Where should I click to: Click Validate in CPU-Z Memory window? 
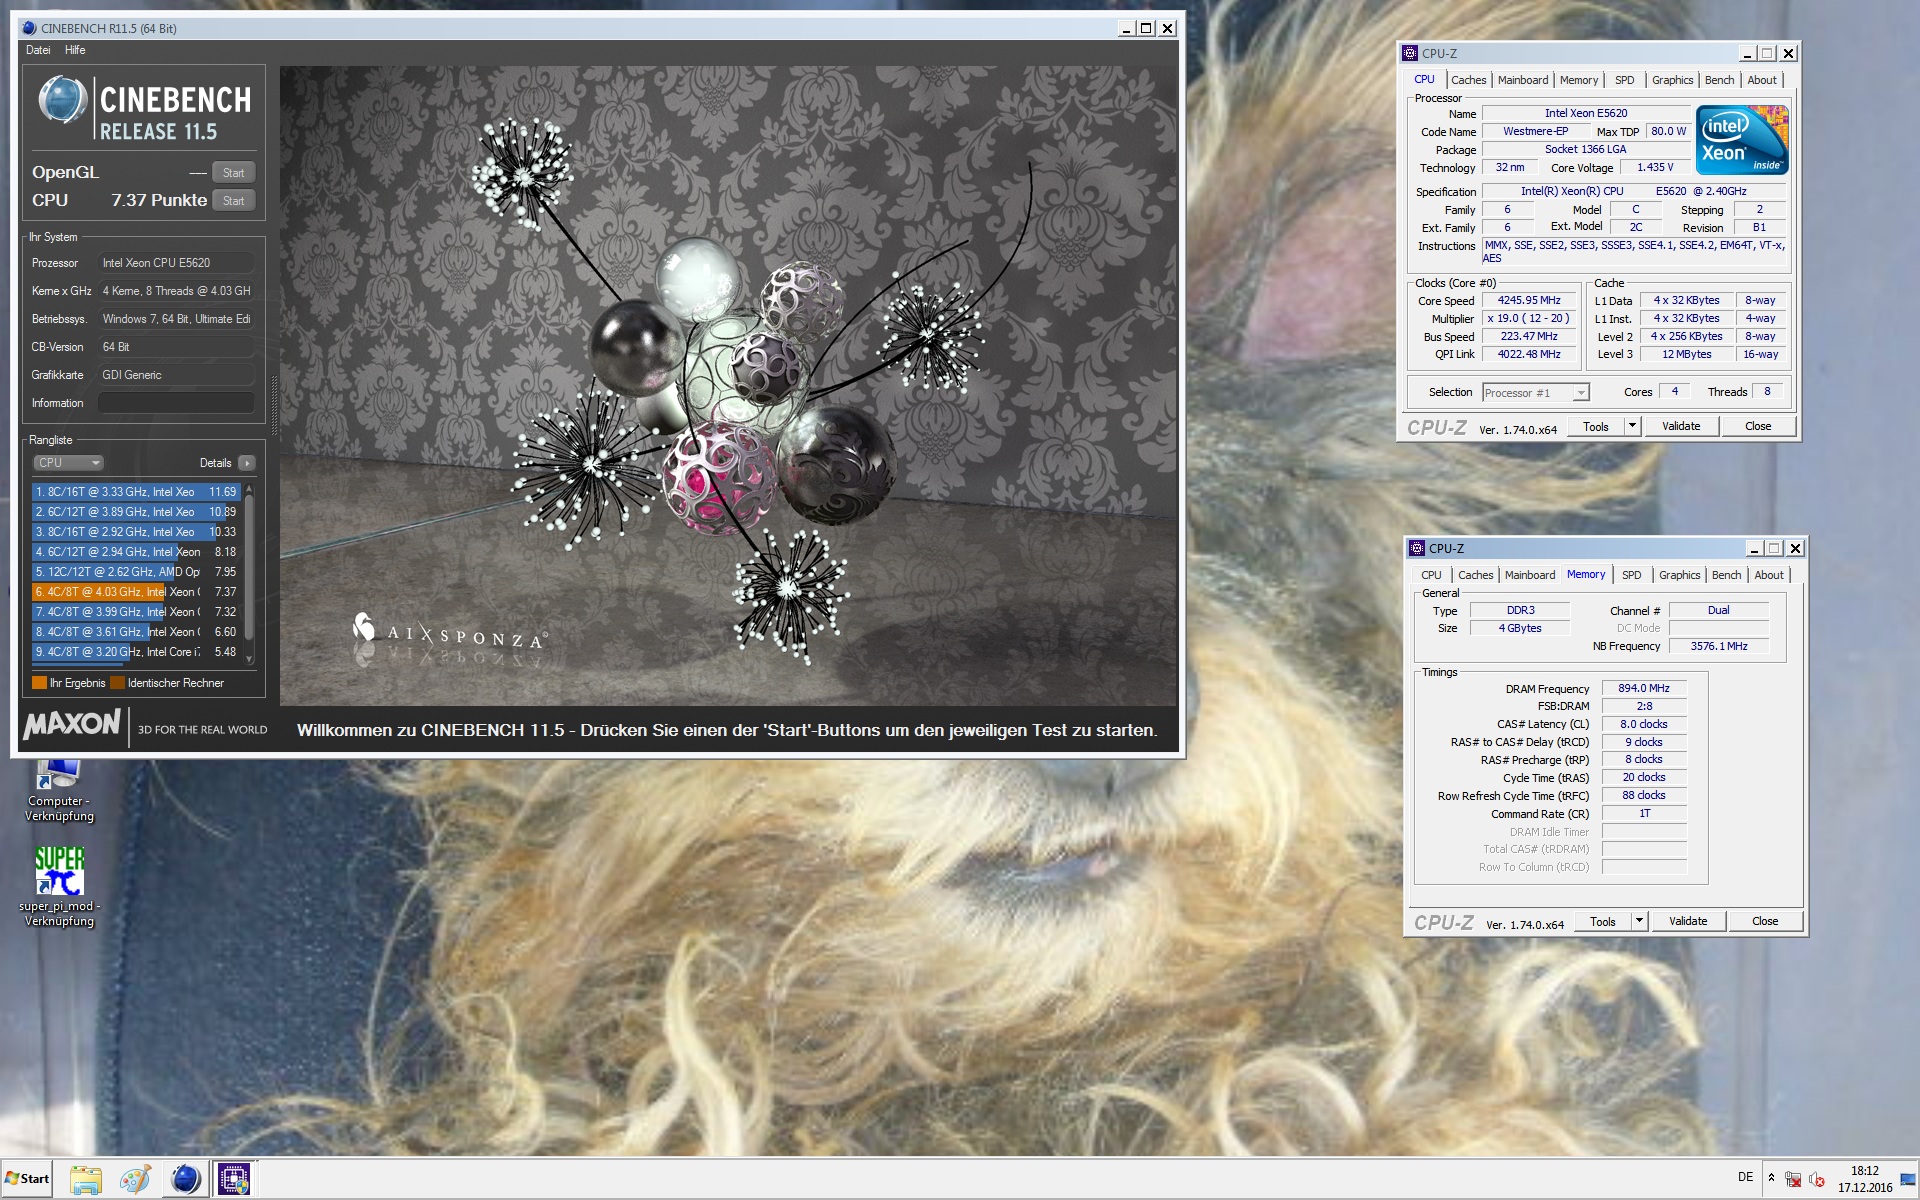[1688, 921]
